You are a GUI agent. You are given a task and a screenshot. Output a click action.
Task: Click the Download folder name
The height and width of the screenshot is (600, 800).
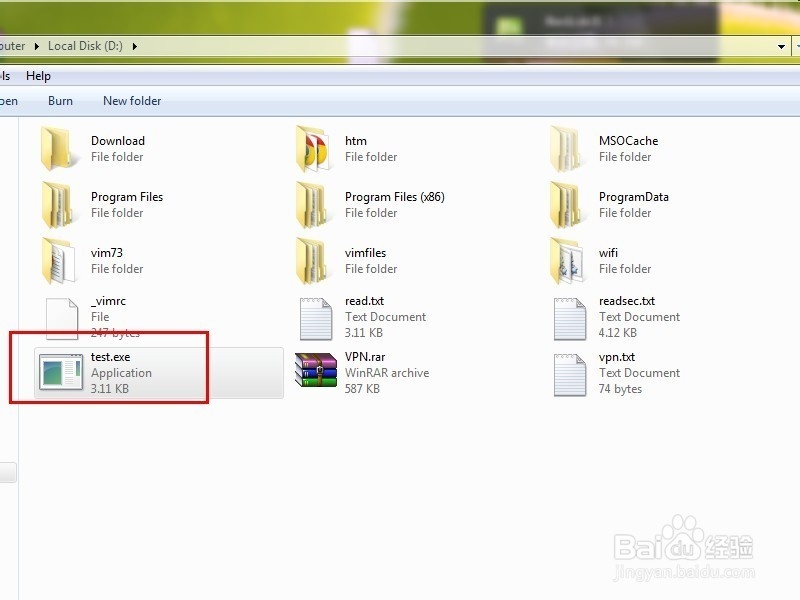pyautogui.click(x=118, y=141)
